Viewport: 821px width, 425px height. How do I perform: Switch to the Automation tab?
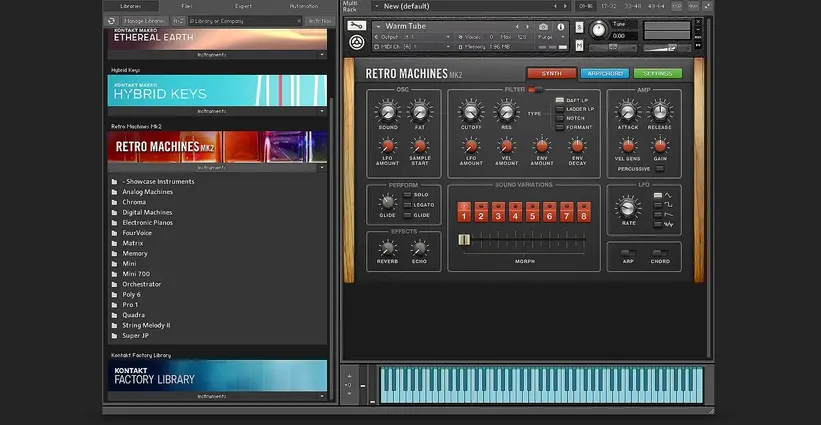pyautogui.click(x=304, y=6)
